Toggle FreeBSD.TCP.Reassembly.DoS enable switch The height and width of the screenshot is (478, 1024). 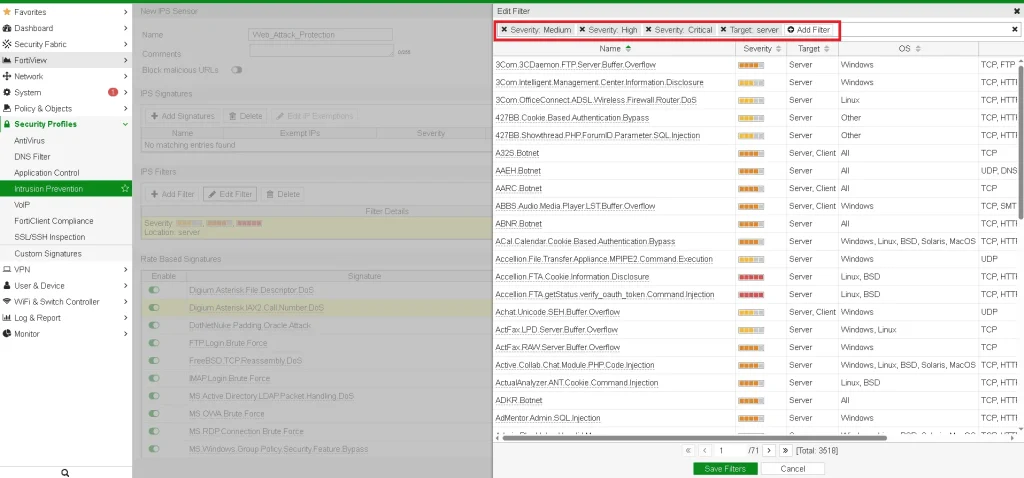[154, 360]
